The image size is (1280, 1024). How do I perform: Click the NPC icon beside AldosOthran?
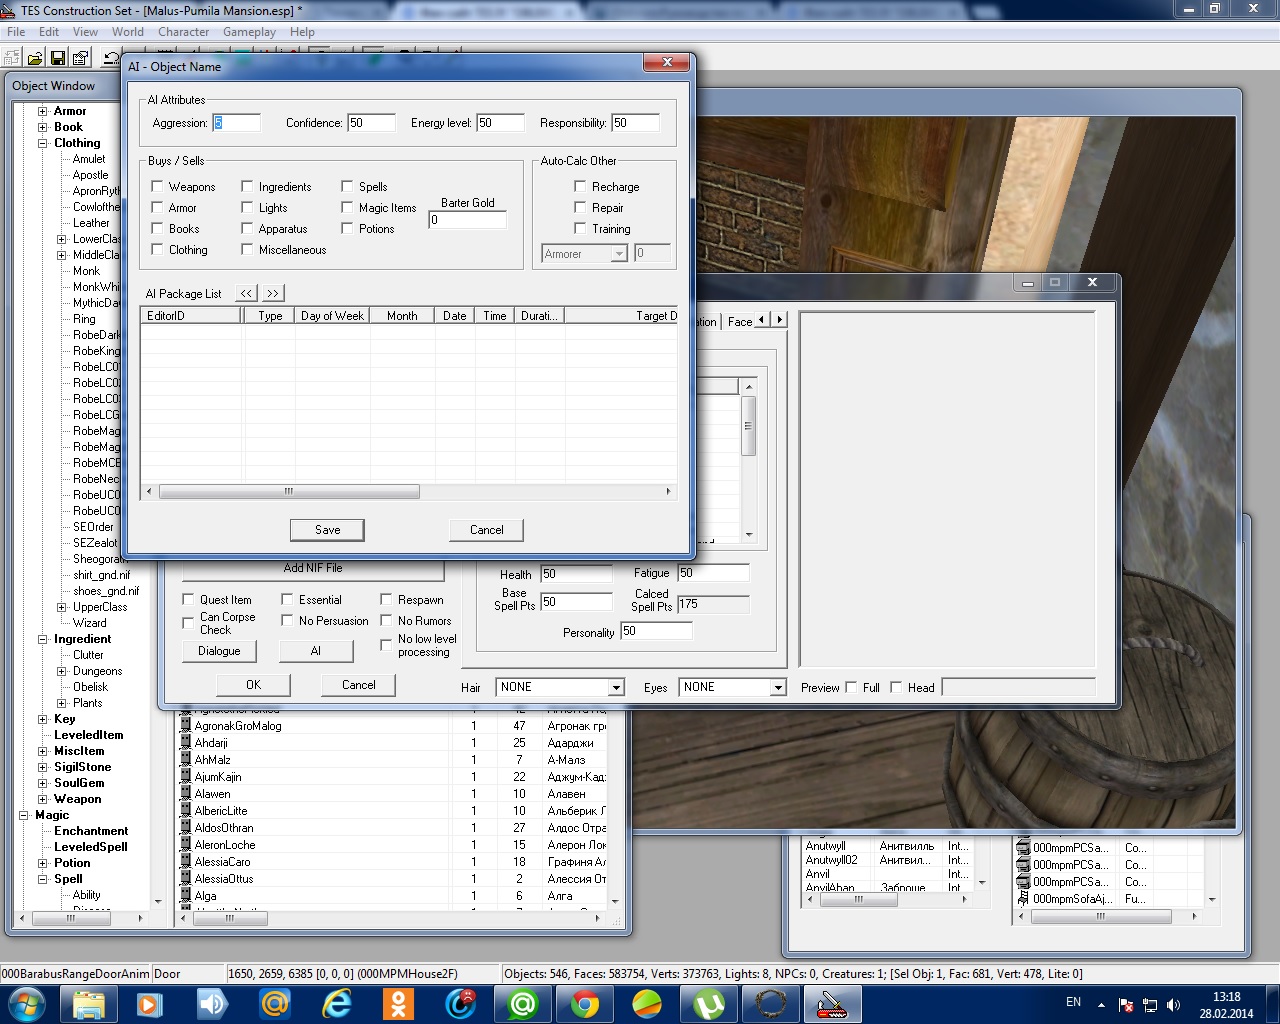[x=185, y=828]
